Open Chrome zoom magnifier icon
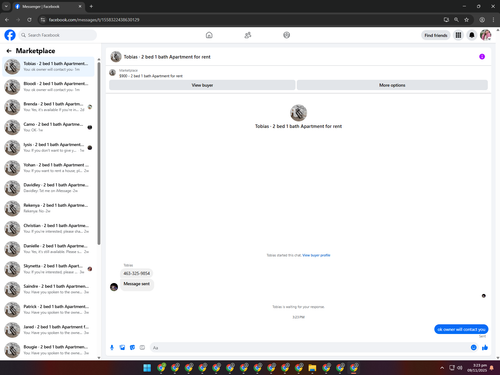This screenshot has width=500, height=375. click(x=456, y=20)
